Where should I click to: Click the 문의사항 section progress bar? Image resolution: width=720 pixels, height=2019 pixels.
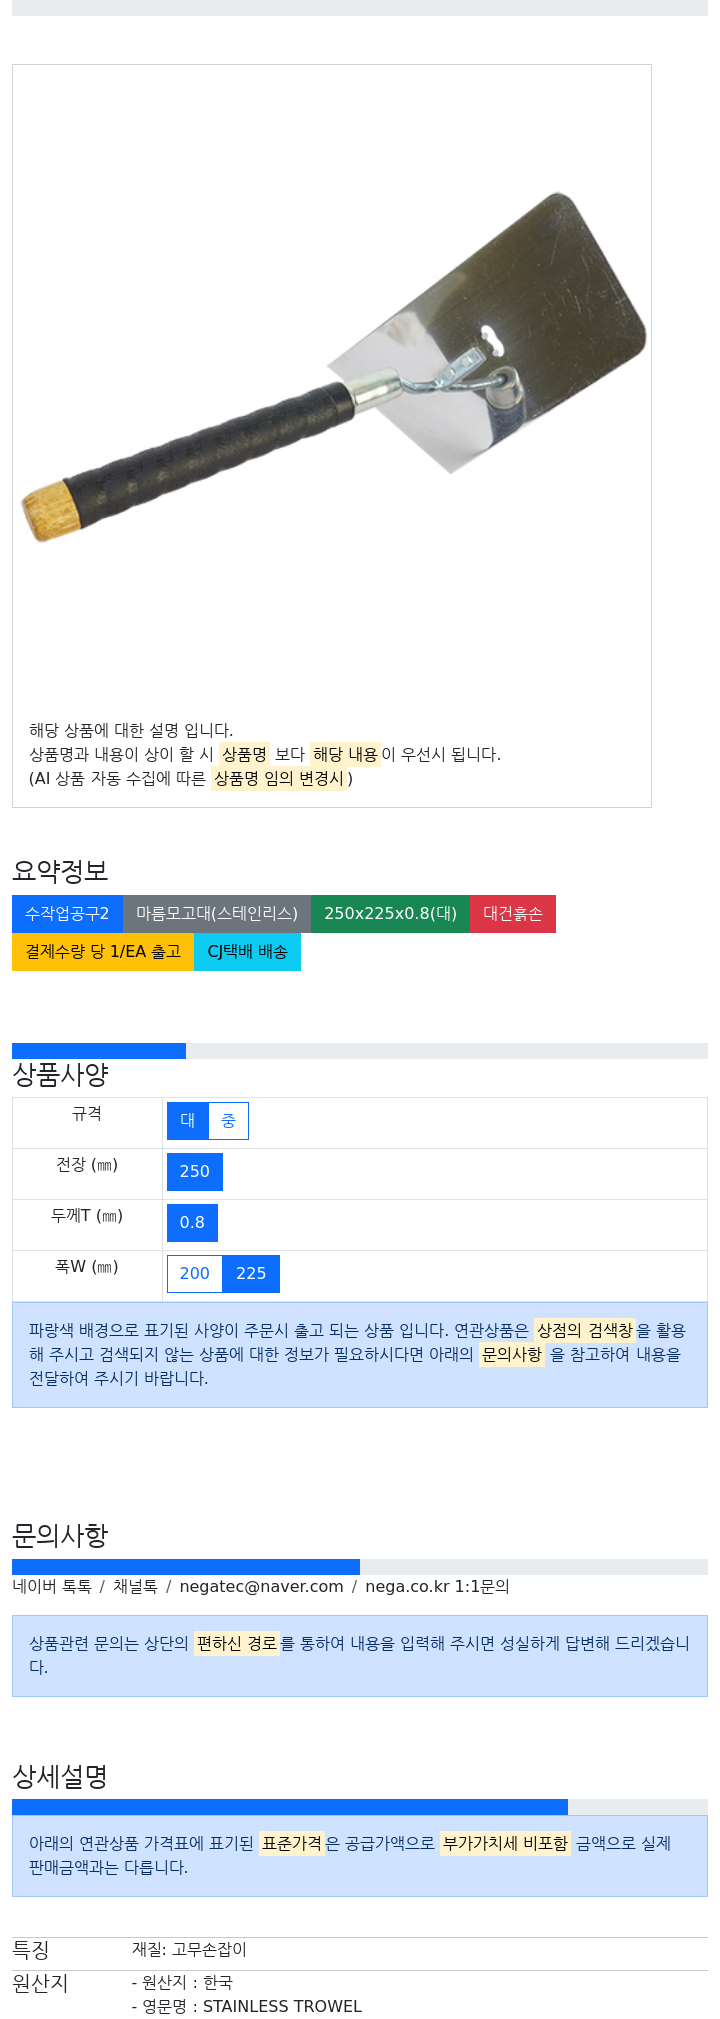(x=360, y=1567)
